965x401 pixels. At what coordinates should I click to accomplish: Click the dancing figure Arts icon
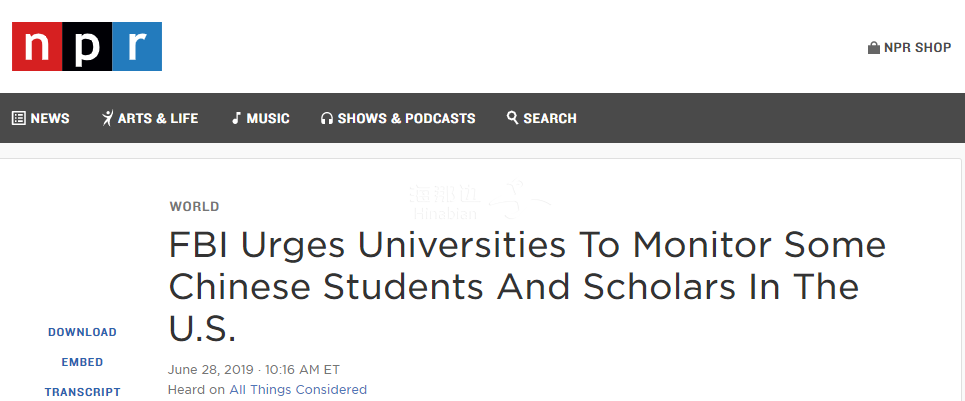tap(108, 118)
